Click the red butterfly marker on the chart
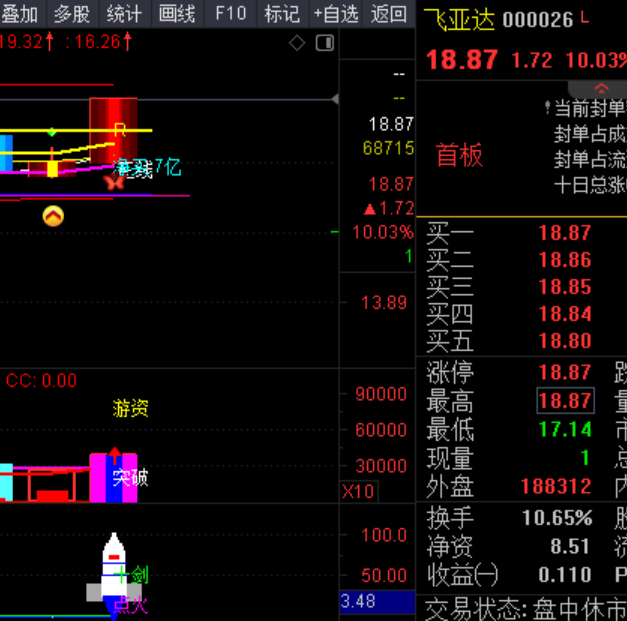Screen dimensions: 627x621 click(x=114, y=182)
